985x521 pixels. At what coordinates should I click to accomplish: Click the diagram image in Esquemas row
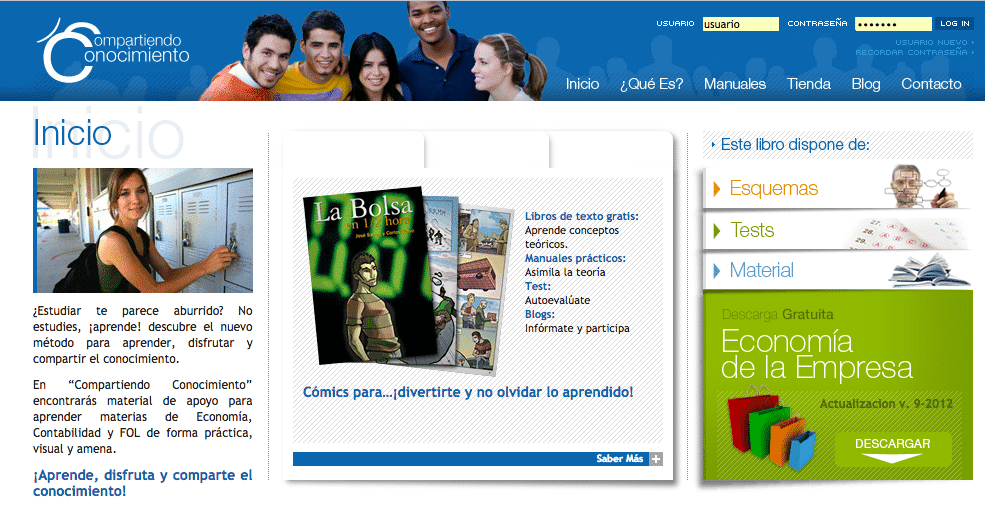[926, 186]
